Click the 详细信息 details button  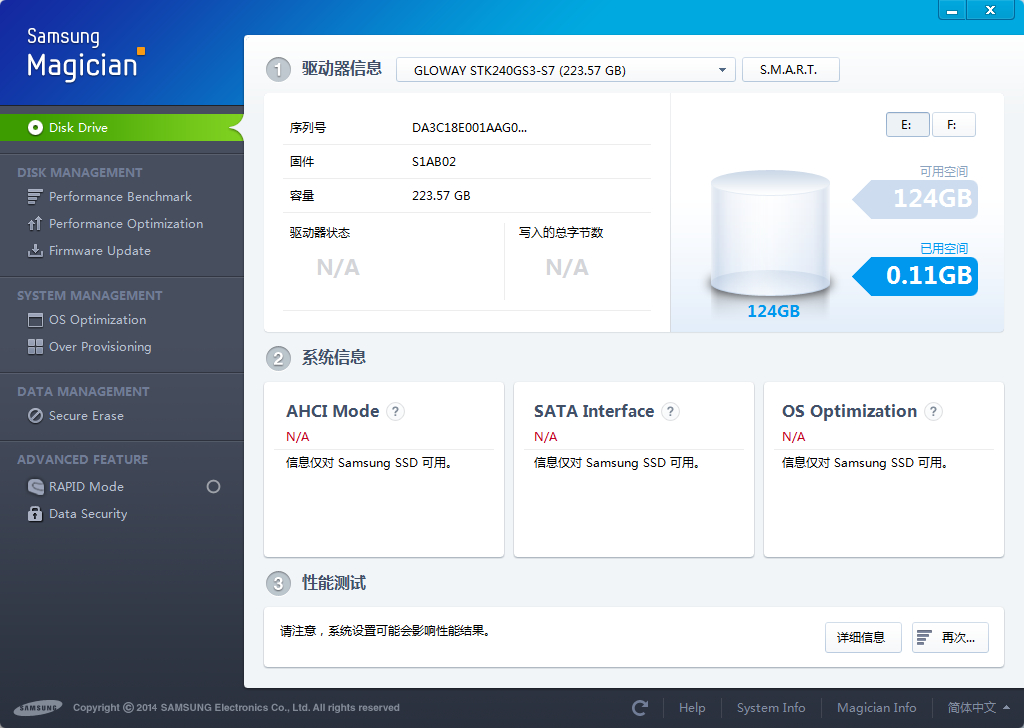(863, 637)
